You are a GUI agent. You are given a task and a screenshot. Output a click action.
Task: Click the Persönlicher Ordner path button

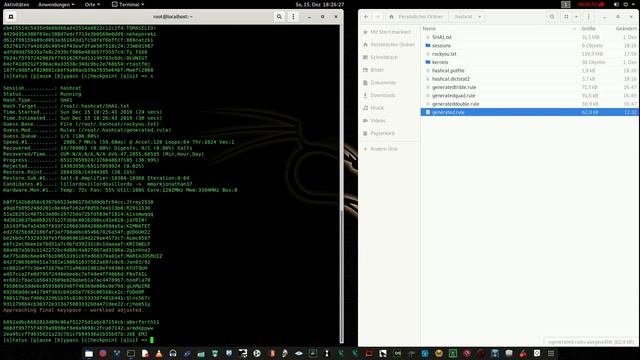point(416,17)
